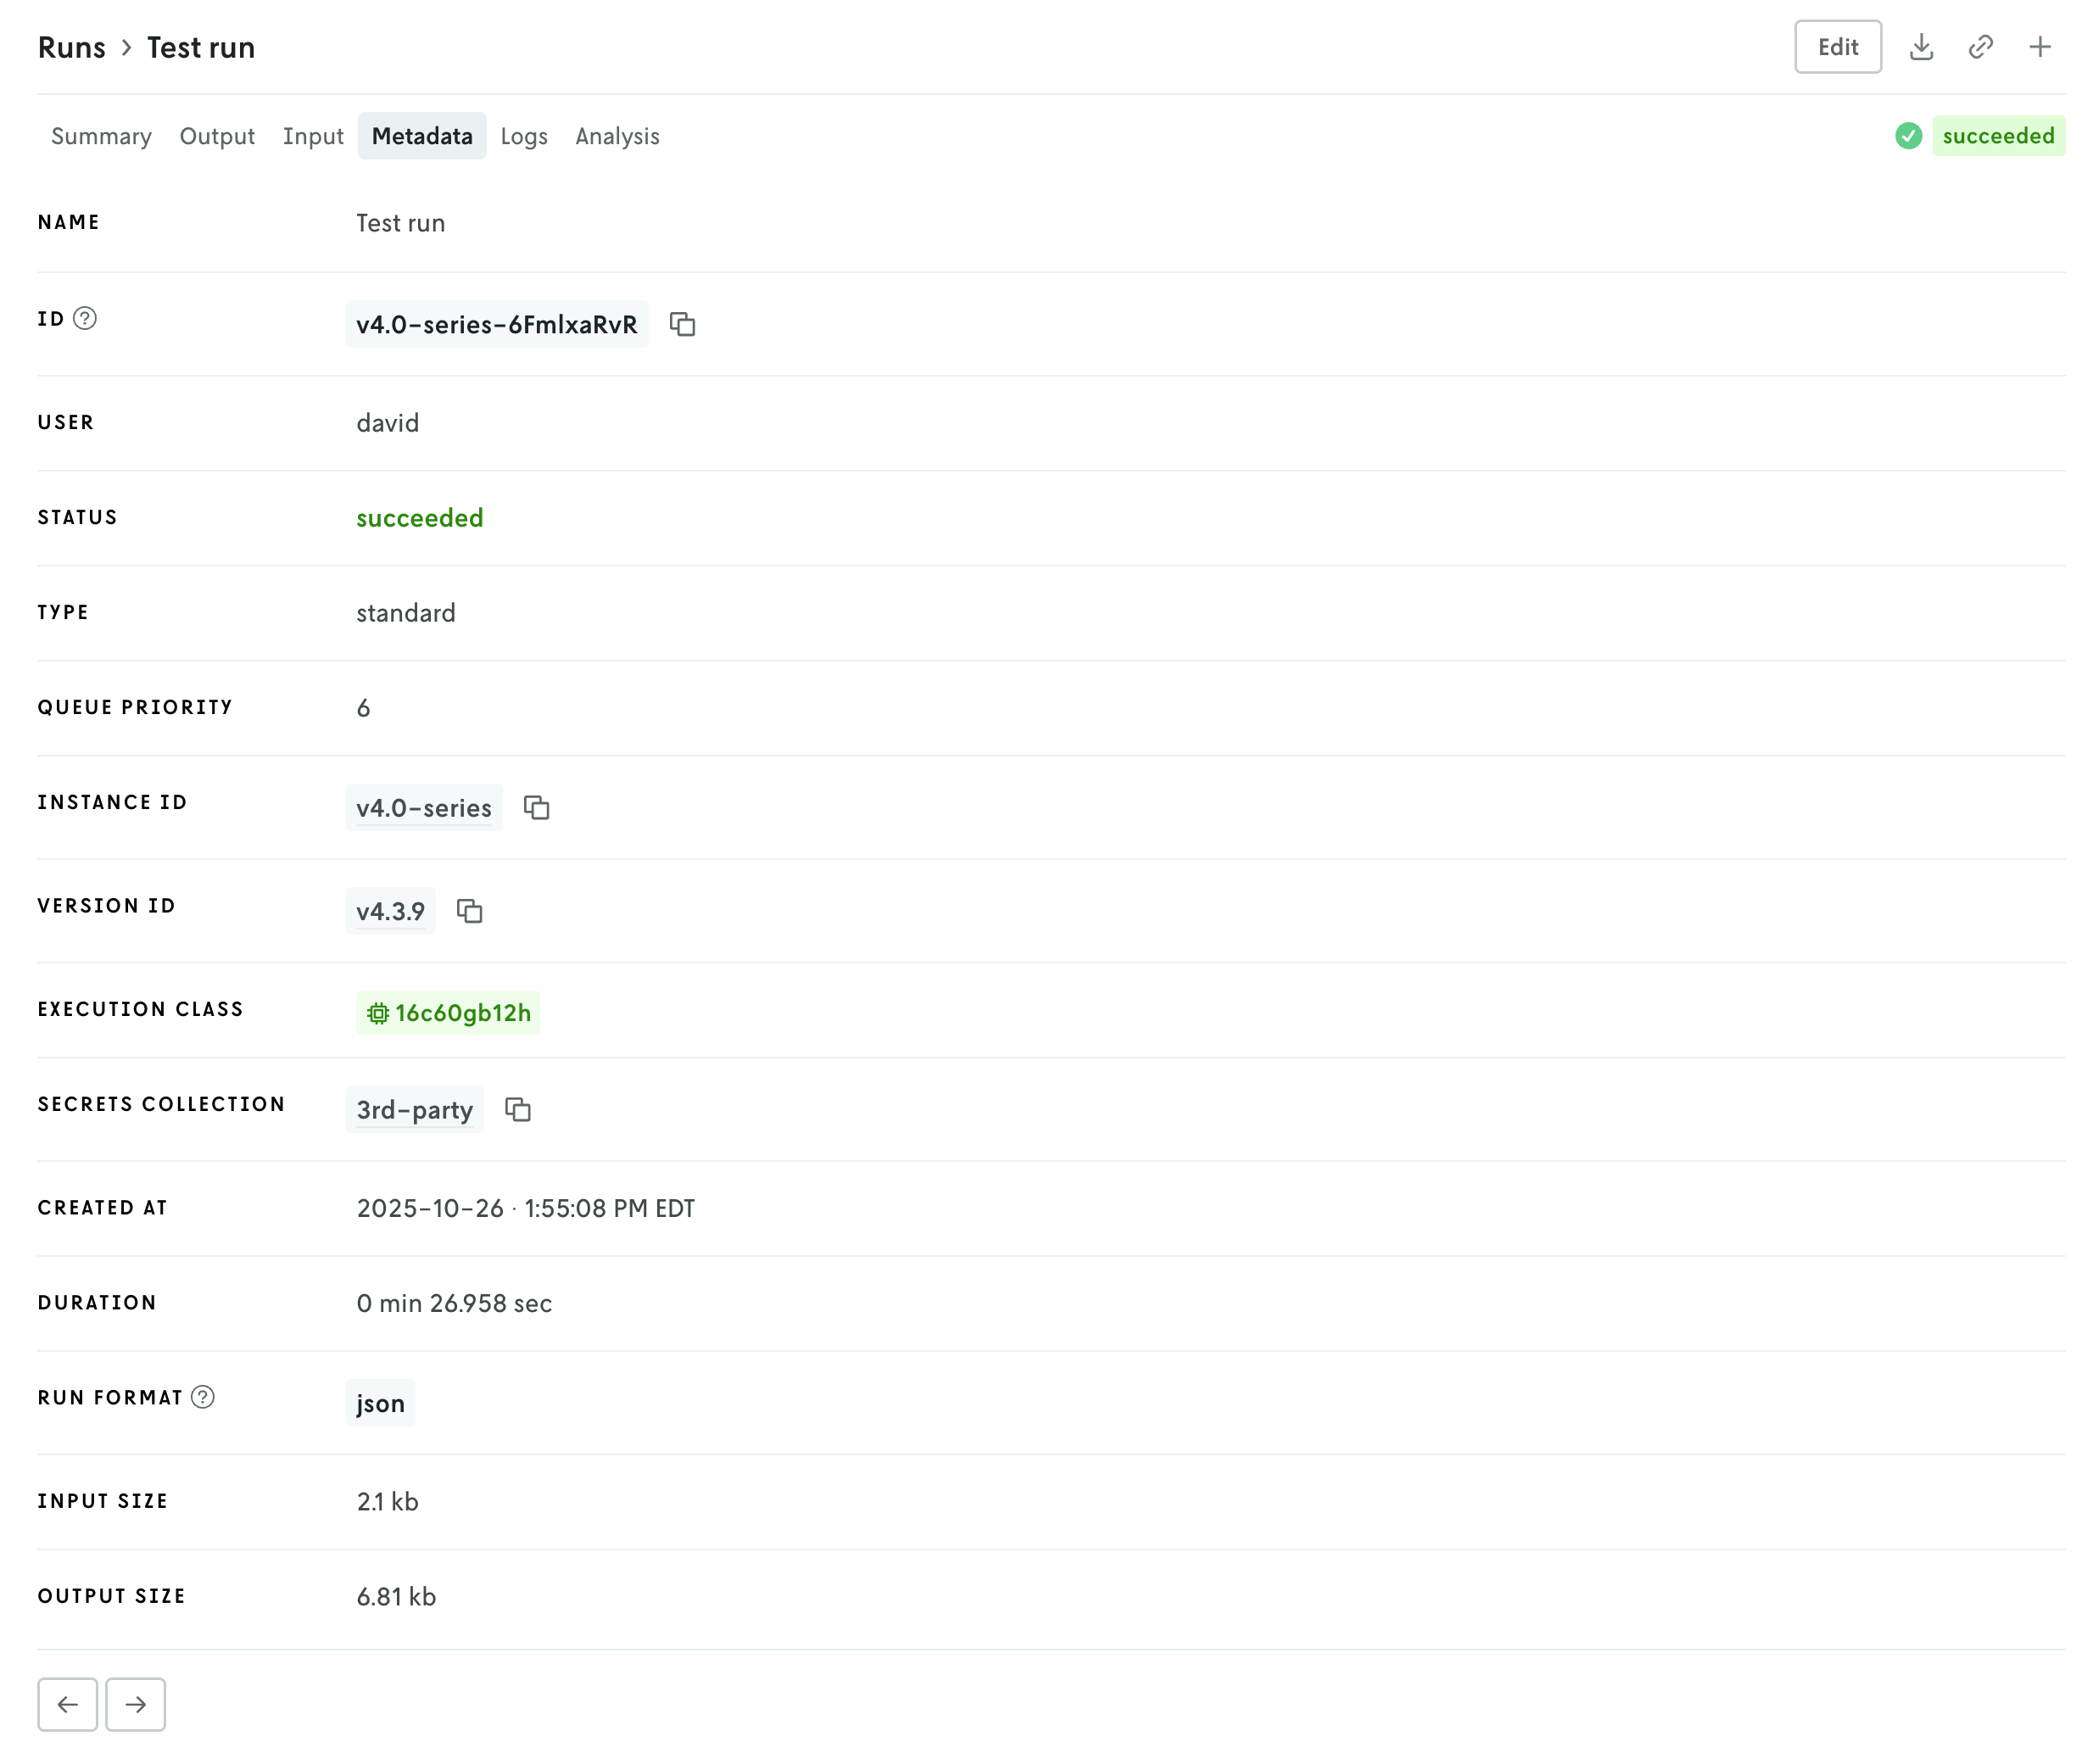Navigate to the previous run
2093x1764 pixels.
pos(67,1704)
